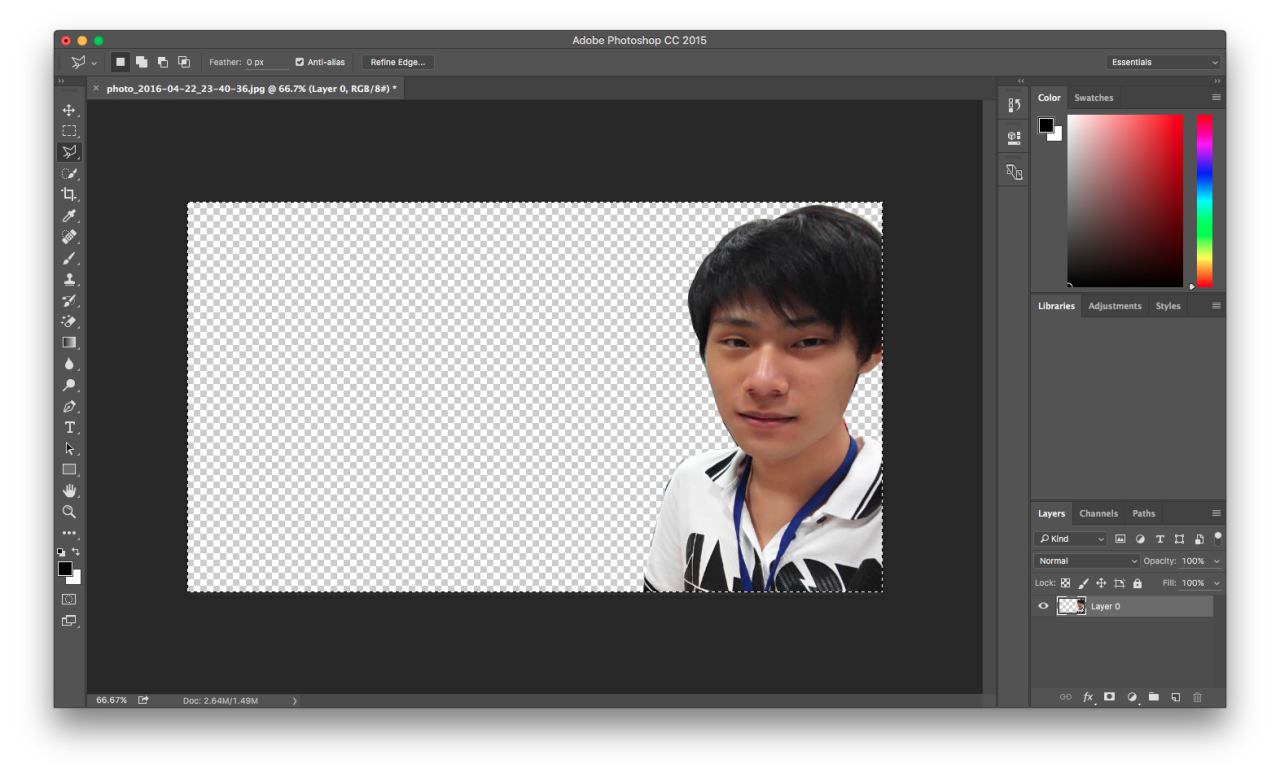Switch to the Paths tab
Image resolution: width=1280 pixels, height=781 pixels.
click(x=1143, y=514)
